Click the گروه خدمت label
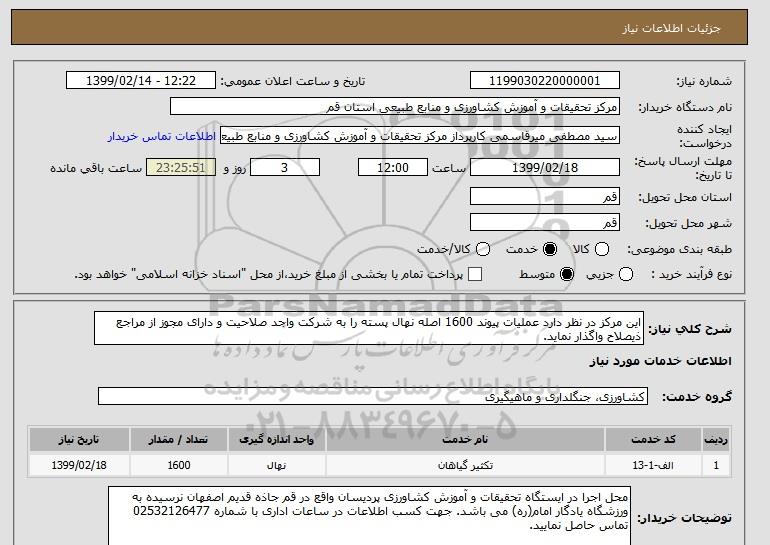 pyautogui.click(x=697, y=397)
